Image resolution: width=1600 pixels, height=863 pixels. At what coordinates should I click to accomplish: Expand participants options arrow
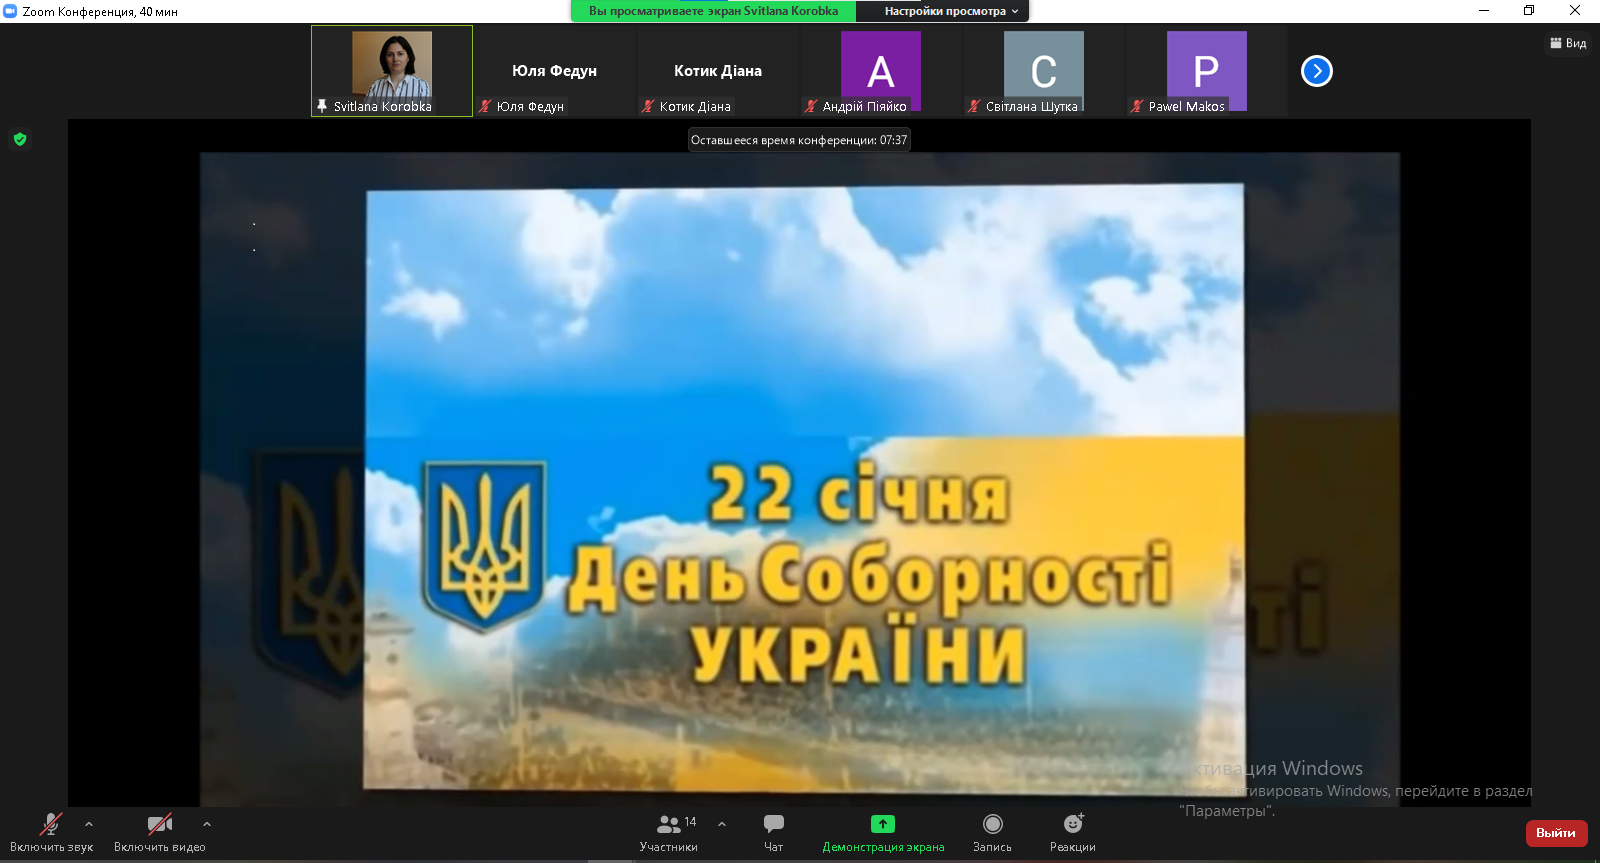(x=722, y=824)
